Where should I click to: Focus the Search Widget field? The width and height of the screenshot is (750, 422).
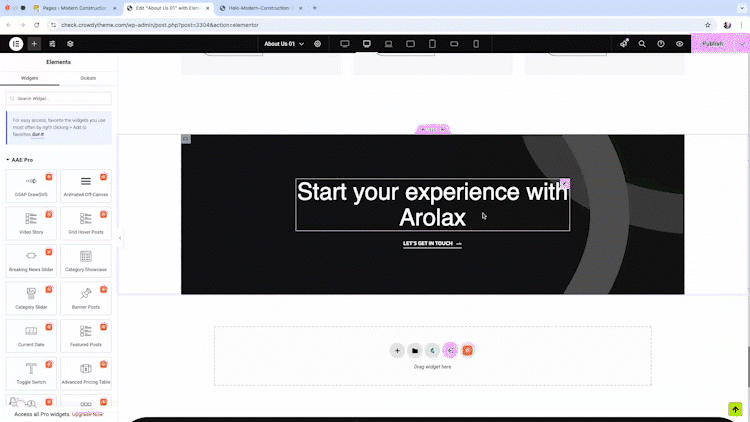58,99
